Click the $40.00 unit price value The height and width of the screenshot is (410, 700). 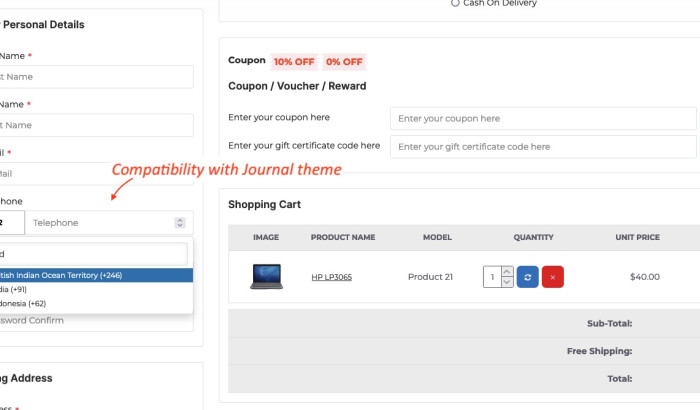click(x=645, y=277)
